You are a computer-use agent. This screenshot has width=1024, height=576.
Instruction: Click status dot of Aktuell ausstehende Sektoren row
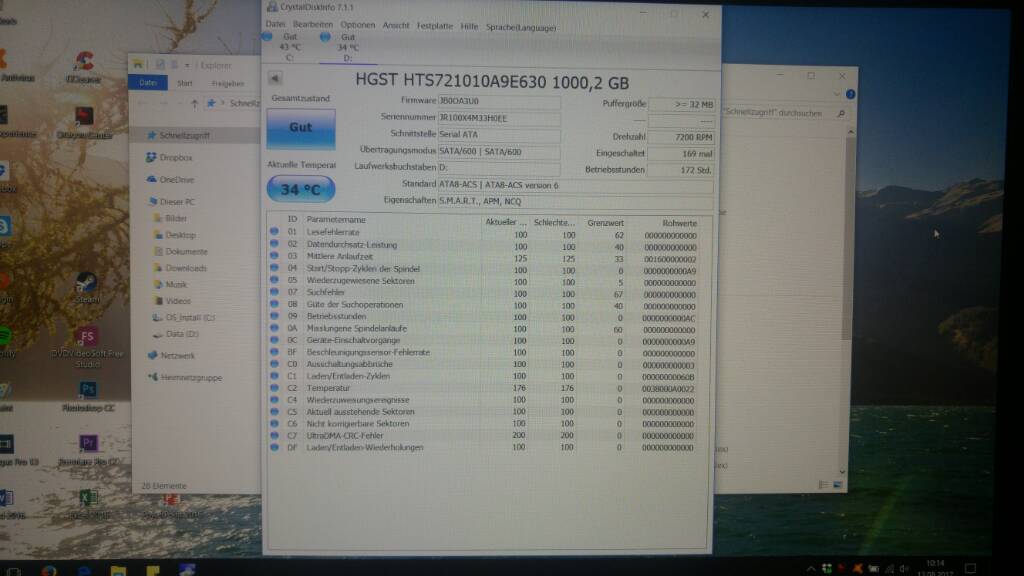pyautogui.click(x=274, y=412)
